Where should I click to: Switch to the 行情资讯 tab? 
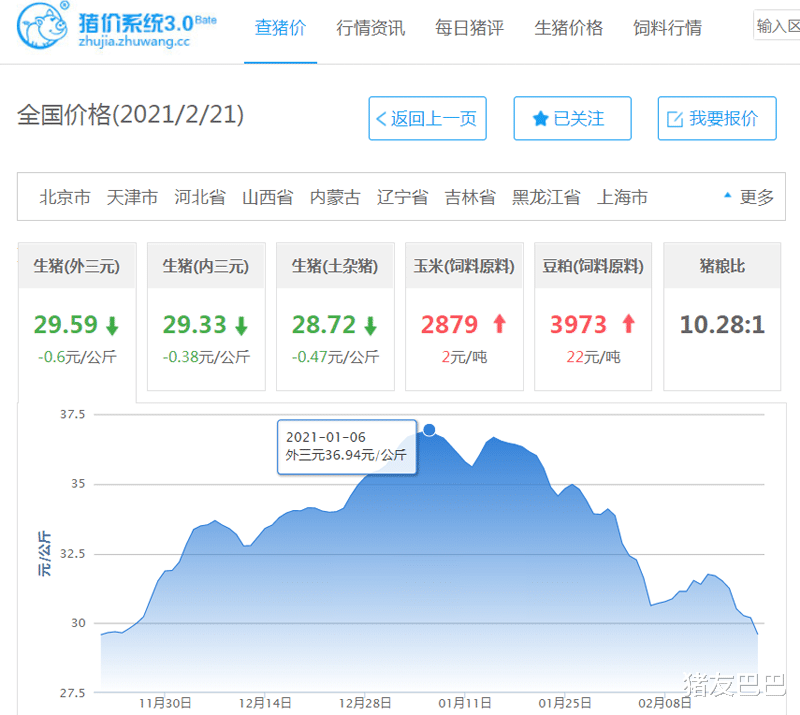(x=370, y=29)
